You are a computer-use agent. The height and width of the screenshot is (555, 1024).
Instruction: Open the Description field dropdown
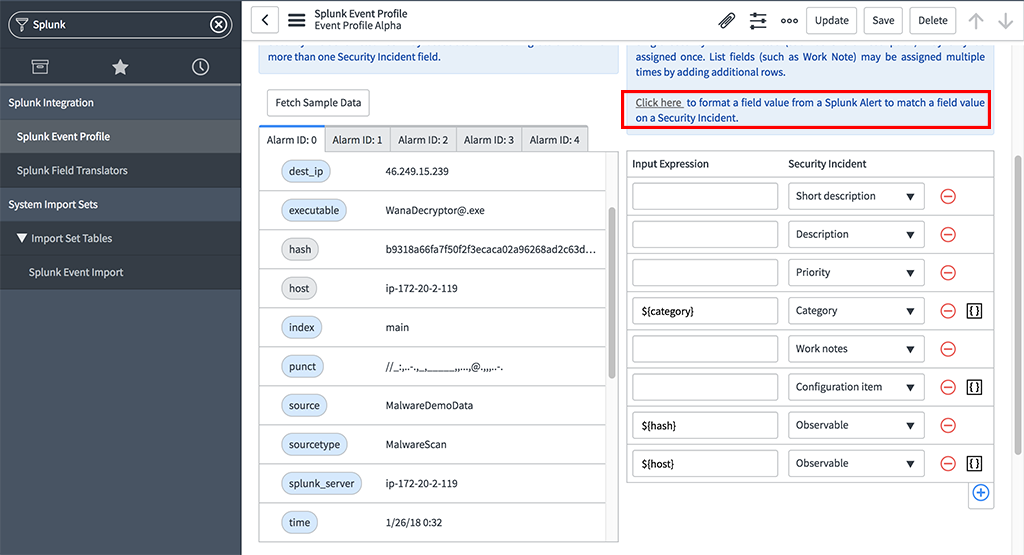(856, 234)
